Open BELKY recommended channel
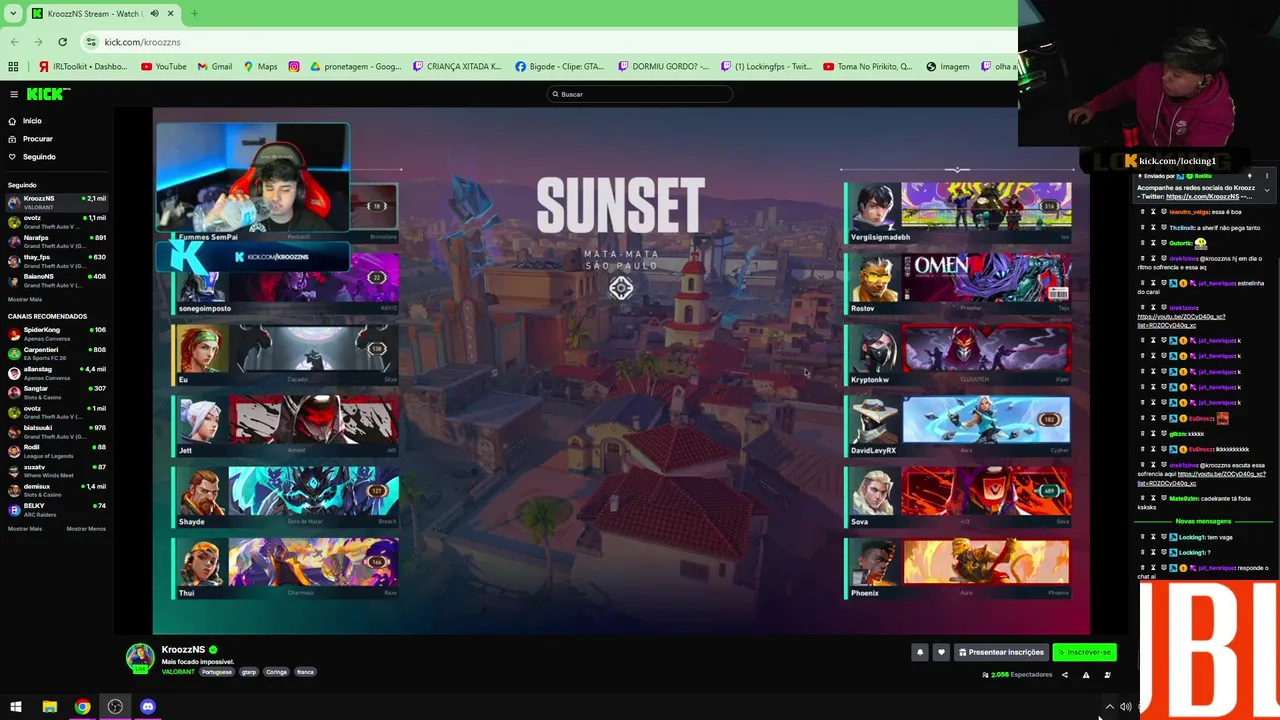Screen dimensions: 1280x720 point(57,509)
